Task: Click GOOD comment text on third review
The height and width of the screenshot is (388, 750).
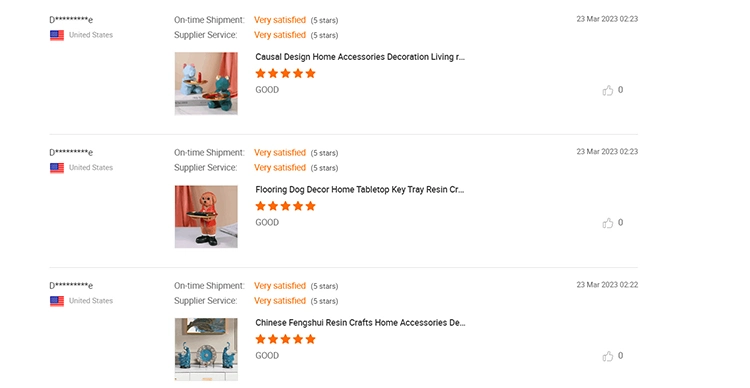Action: 267,355
